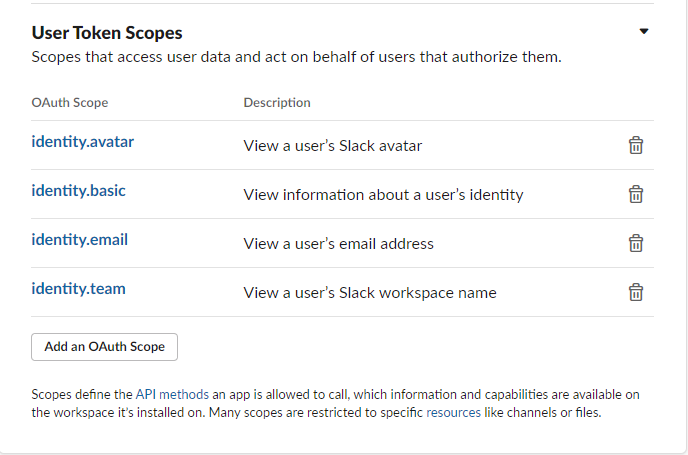Select text 'View a user's Slack workspace name'
Viewport: 688px width, 455px height.
[x=370, y=293]
